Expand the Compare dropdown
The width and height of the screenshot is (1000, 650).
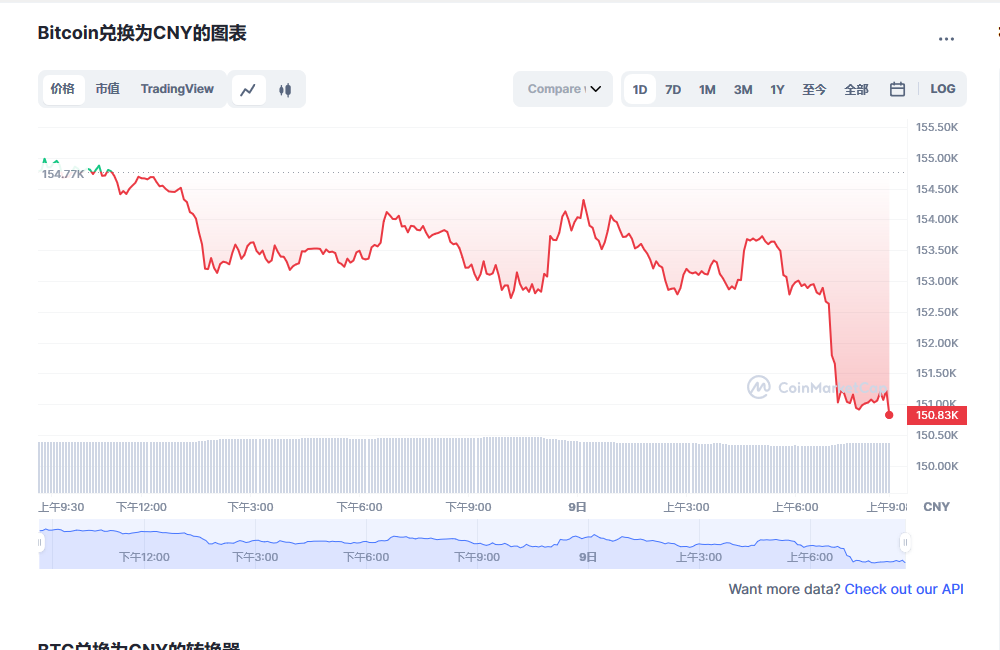(x=563, y=89)
